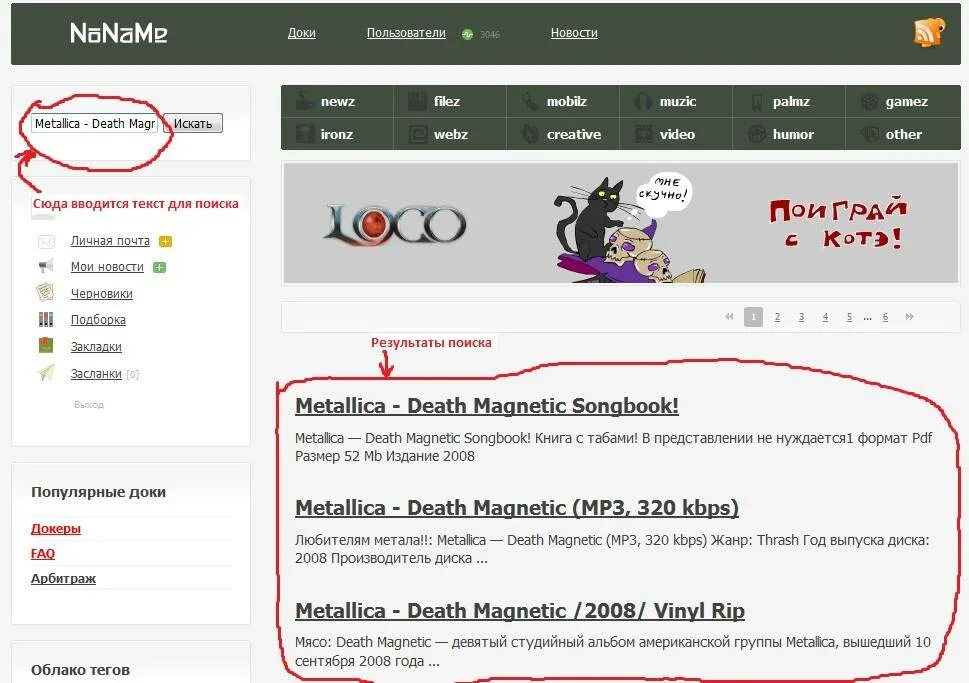
Task: Open the other category
Action: click(x=903, y=134)
